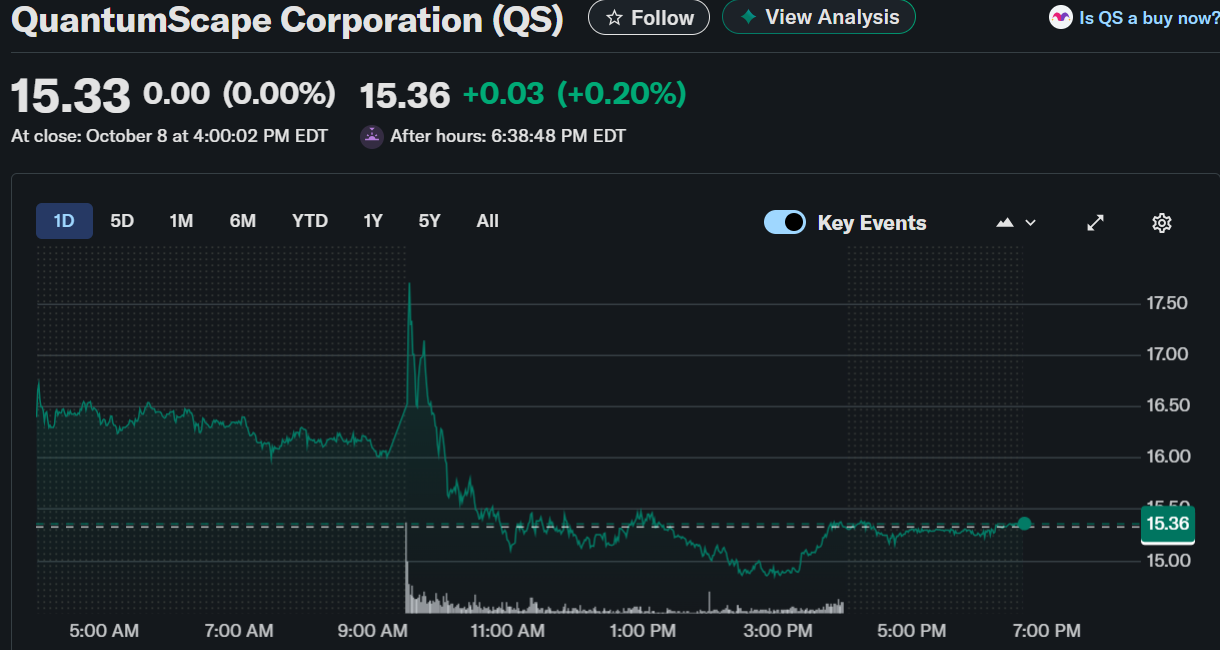This screenshot has height=650, width=1220.
Task: Switch chart to YTD range
Action: tap(310, 221)
